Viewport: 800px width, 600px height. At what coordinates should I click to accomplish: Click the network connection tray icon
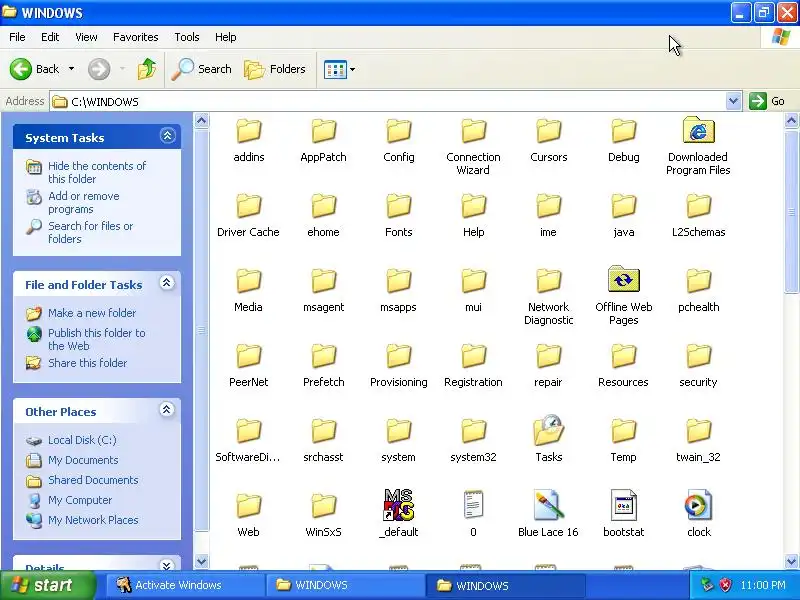(x=707, y=585)
